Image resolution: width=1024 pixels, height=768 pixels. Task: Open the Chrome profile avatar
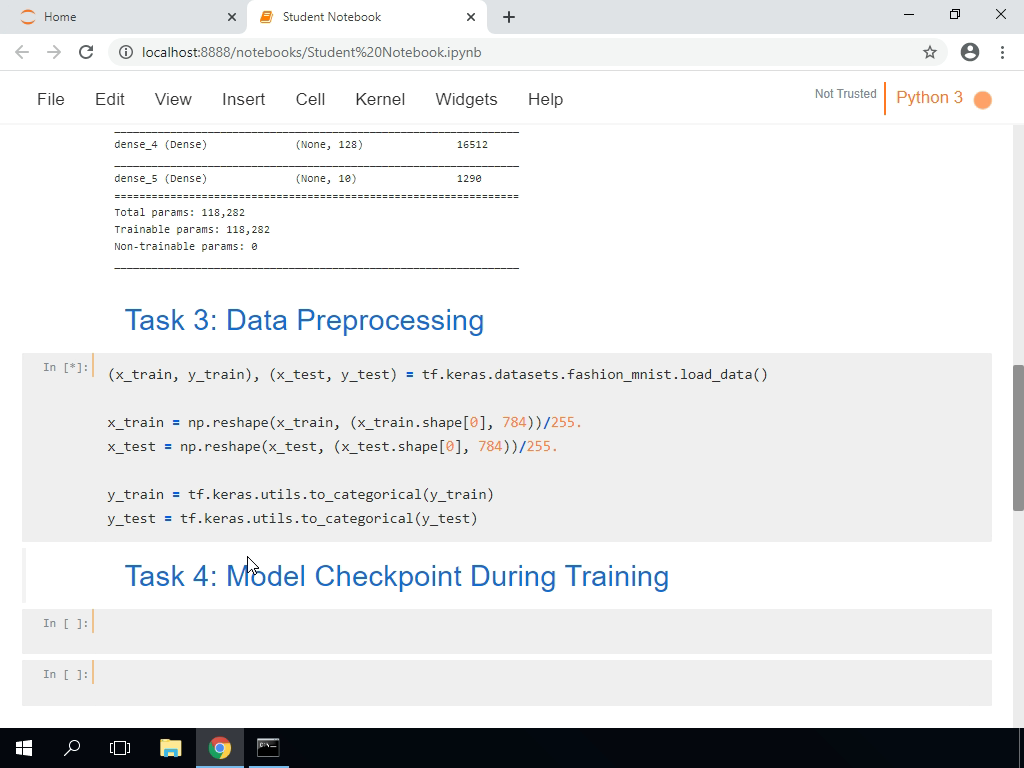(969, 52)
